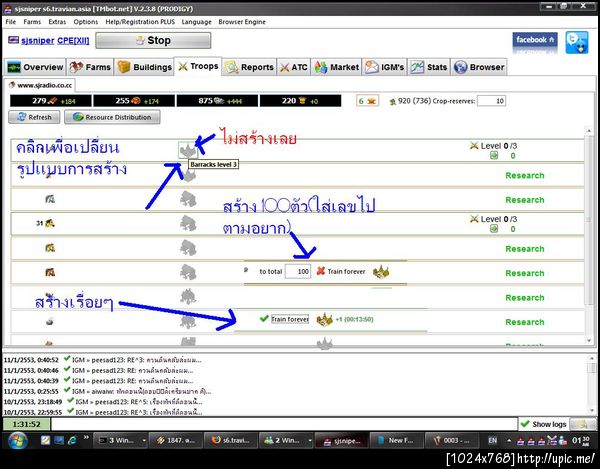This screenshot has width=600, height=469.
Task: Click the 'to total' number field showing 100
Action: (298, 271)
